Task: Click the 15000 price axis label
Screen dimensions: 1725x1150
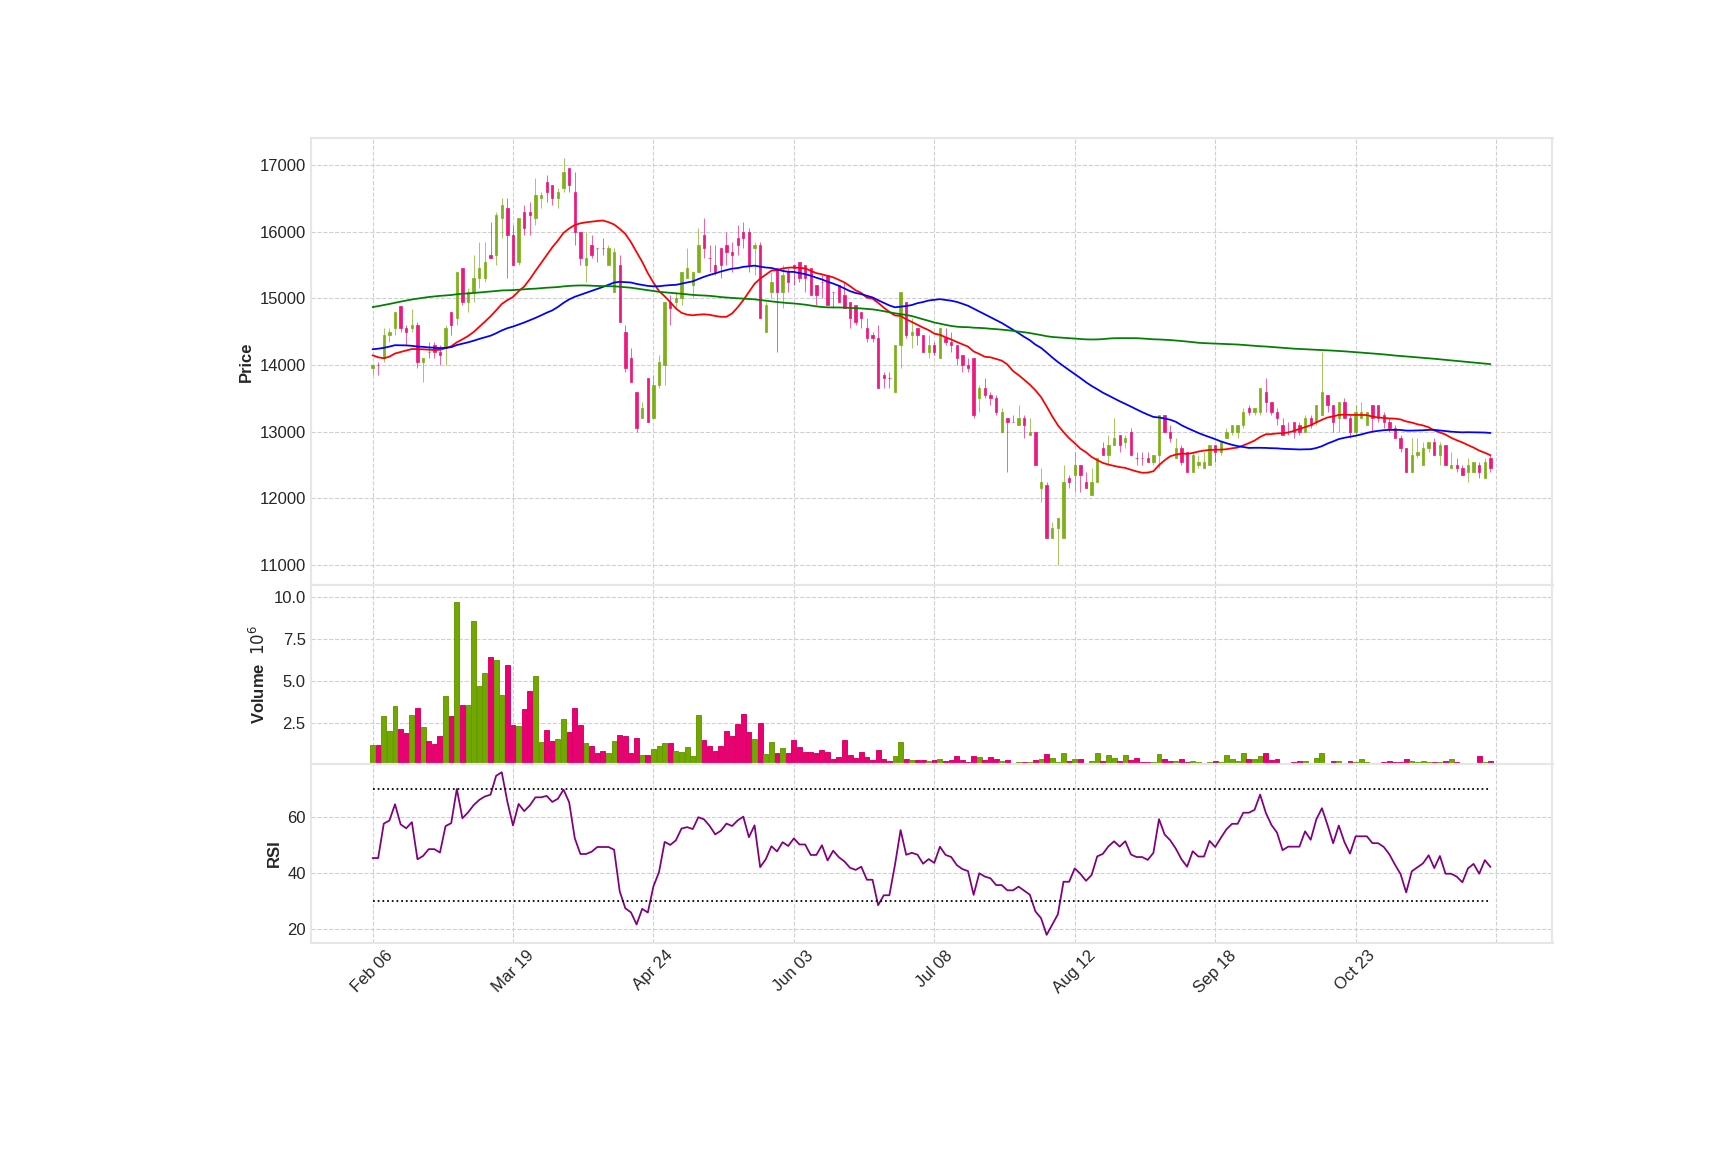Action: (282, 299)
